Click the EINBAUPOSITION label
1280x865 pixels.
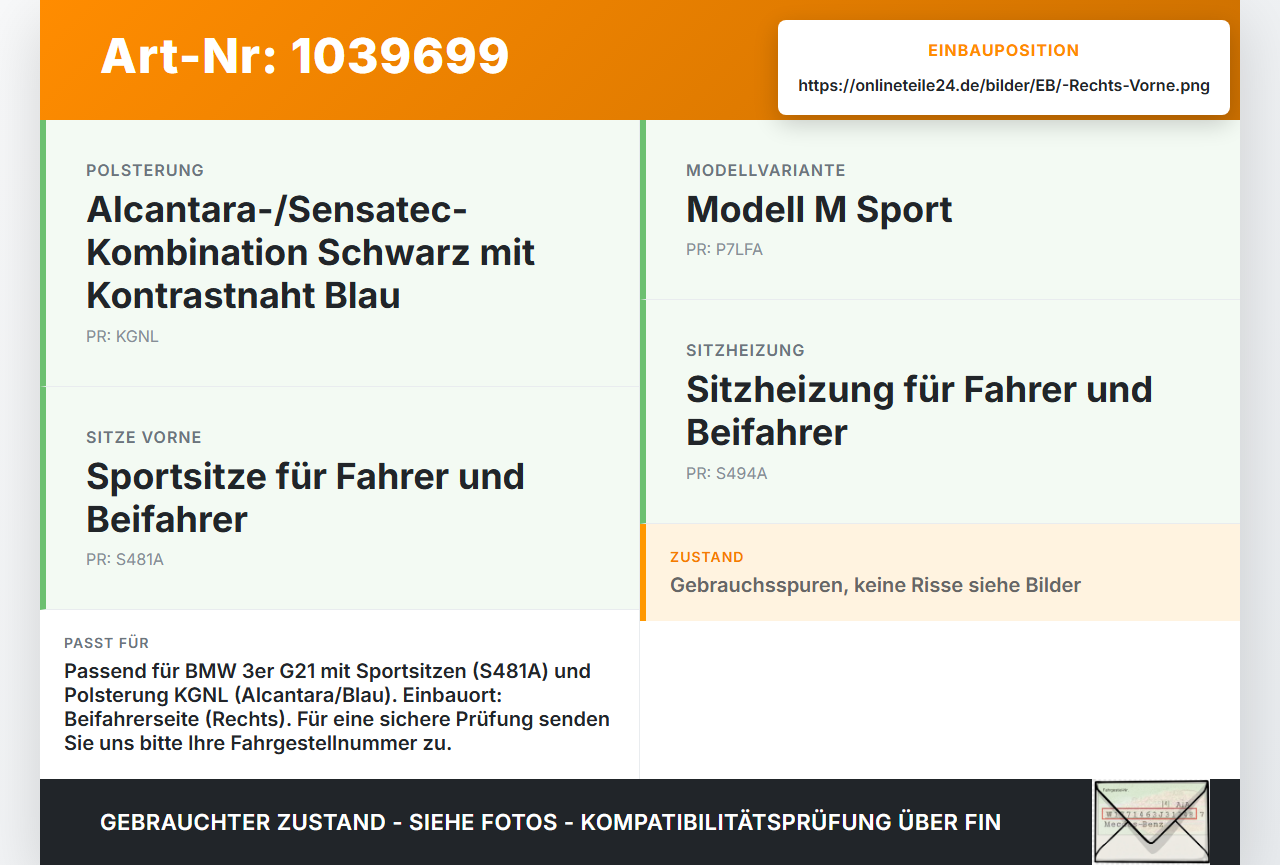point(1004,51)
